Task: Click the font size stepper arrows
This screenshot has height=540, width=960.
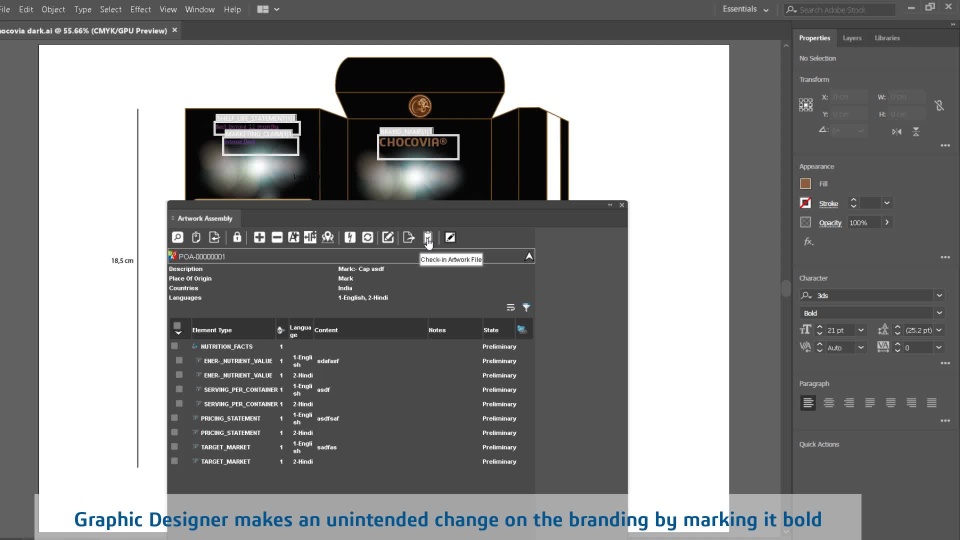Action: (x=819, y=330)
